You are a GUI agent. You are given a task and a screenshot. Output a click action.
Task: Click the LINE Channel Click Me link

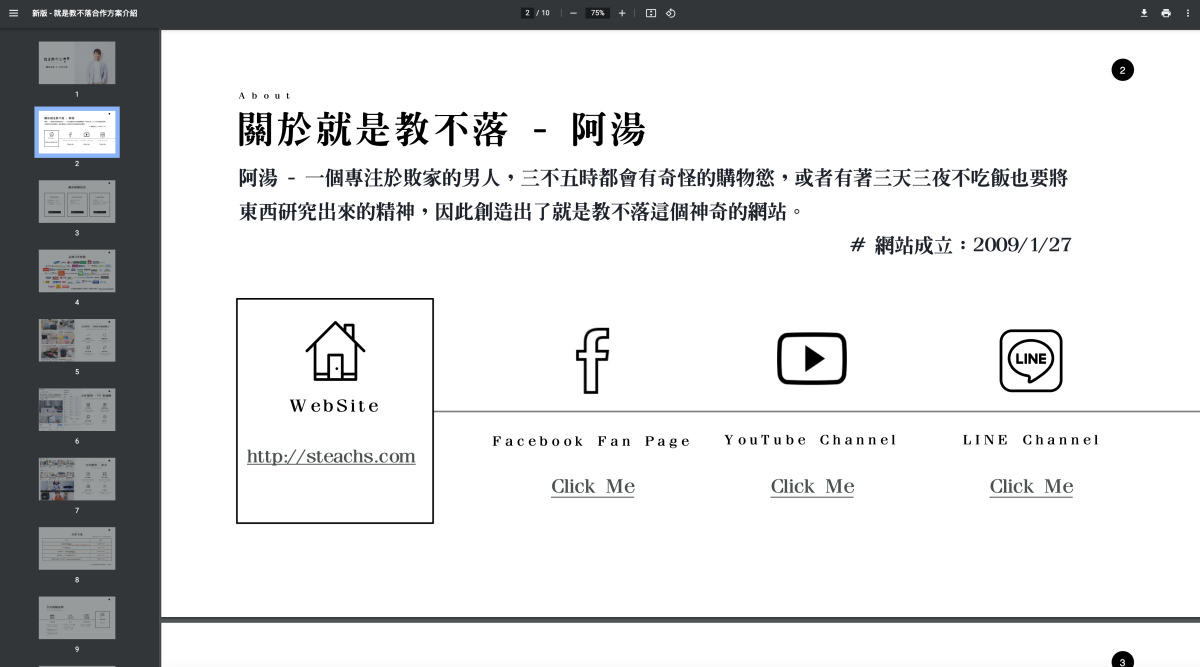click(1031, 487)
